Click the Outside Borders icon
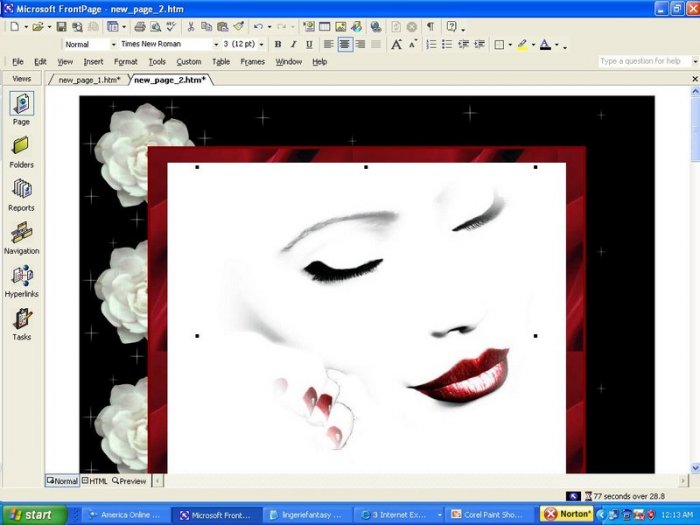 pos(500,45)
